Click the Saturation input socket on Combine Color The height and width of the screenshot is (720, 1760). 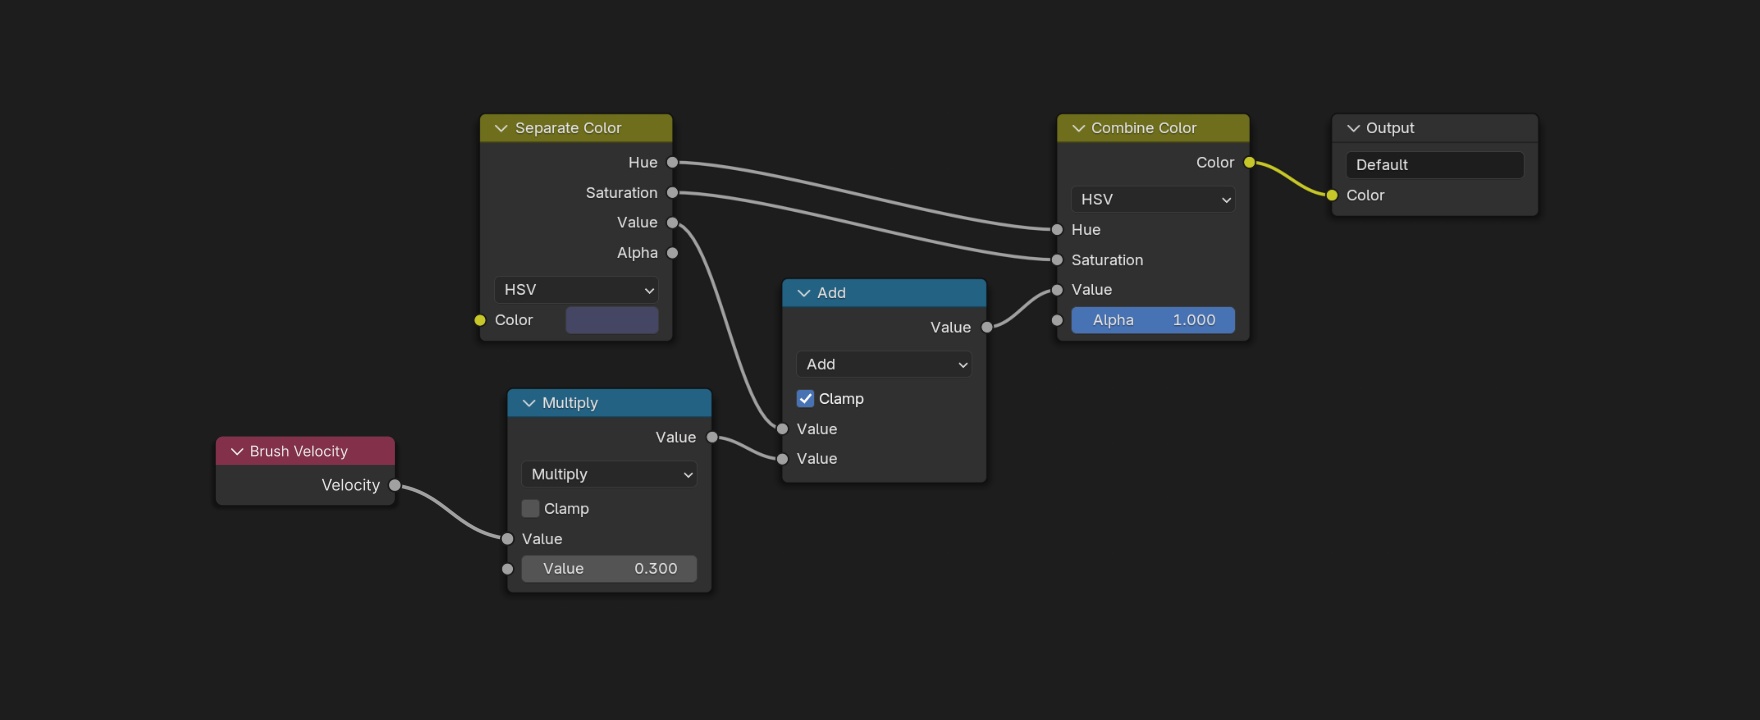click(x=1057, y=260)
